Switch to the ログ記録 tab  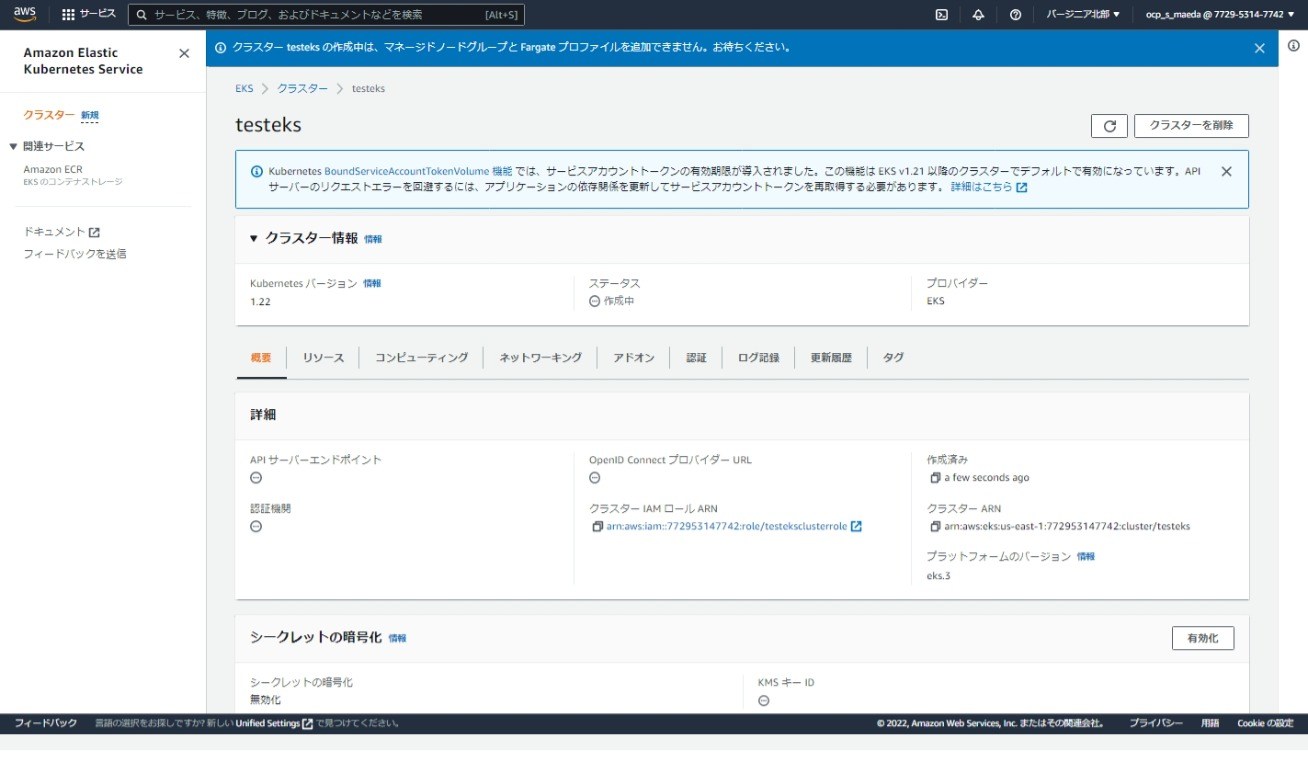758,358
